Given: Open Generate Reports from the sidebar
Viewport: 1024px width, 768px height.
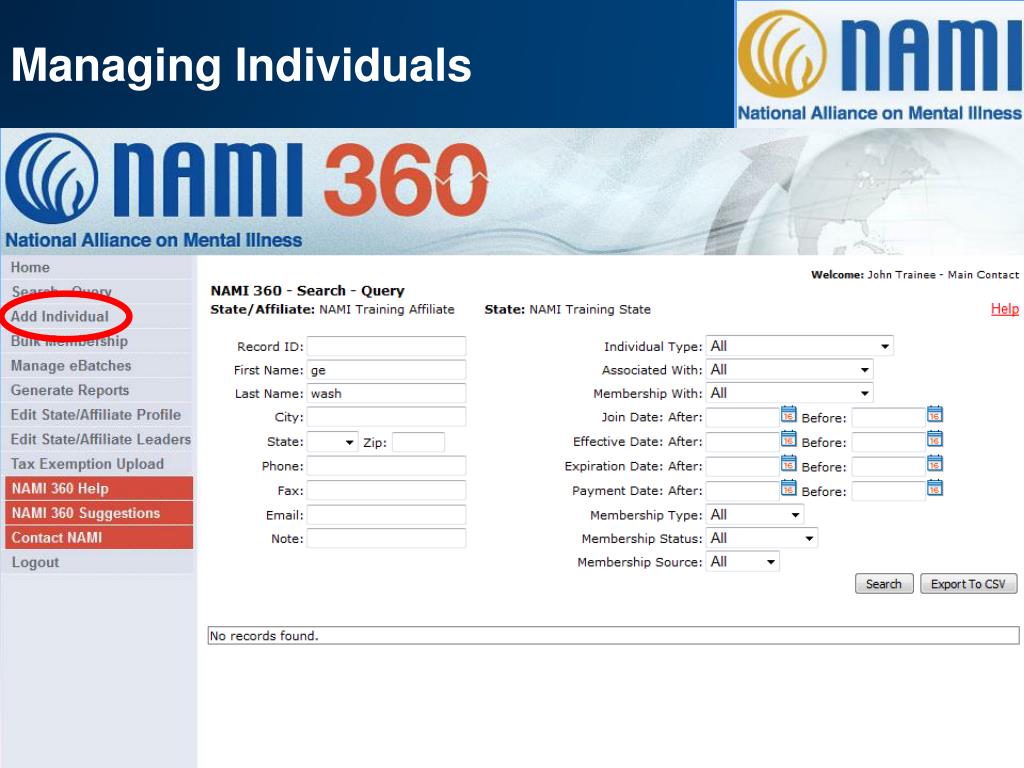Looking at the screenshot, I should [70, 390].
